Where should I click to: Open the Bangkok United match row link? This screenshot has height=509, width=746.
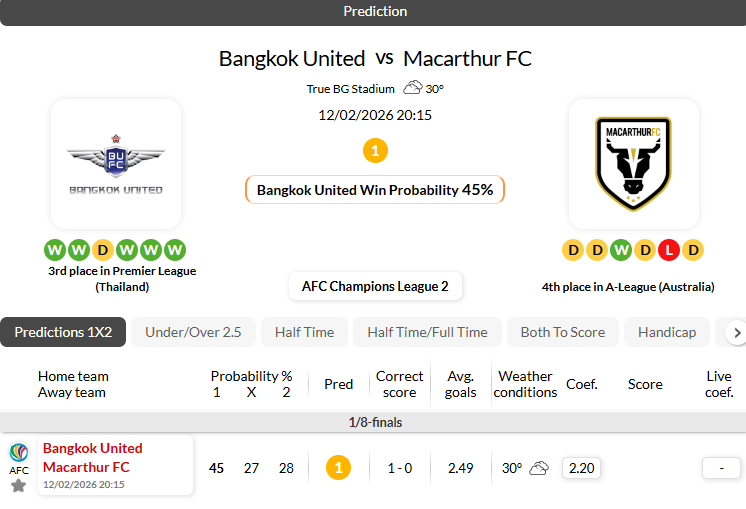(93, 448)
